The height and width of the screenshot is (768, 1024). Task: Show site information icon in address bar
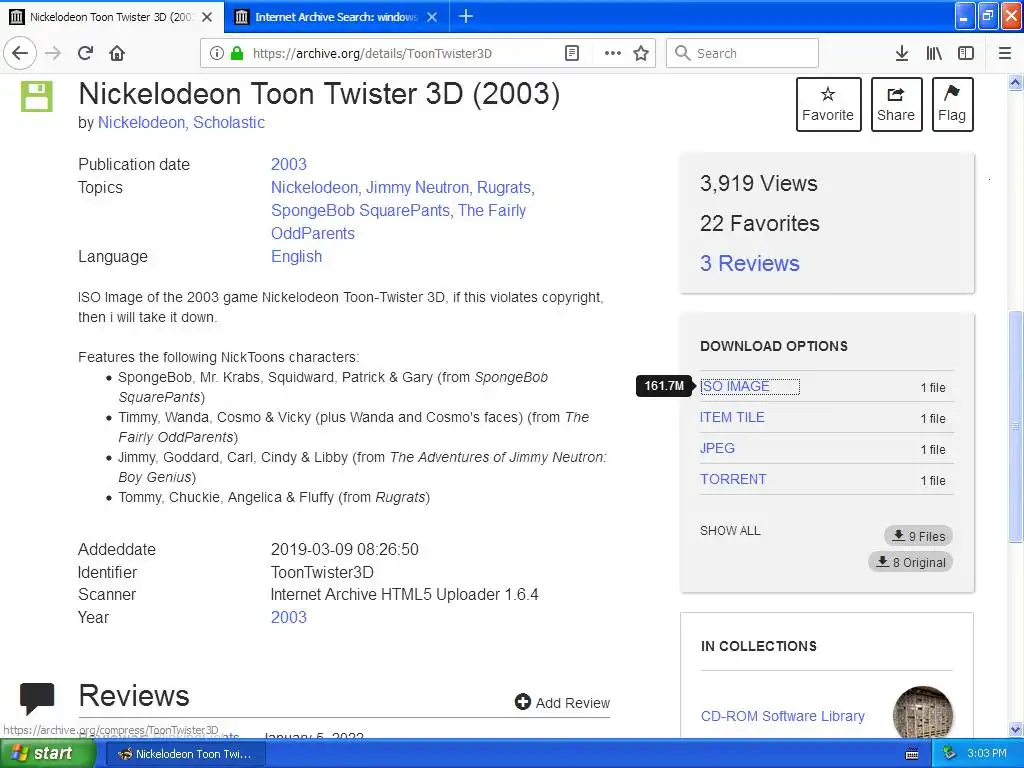pos(217,53)
